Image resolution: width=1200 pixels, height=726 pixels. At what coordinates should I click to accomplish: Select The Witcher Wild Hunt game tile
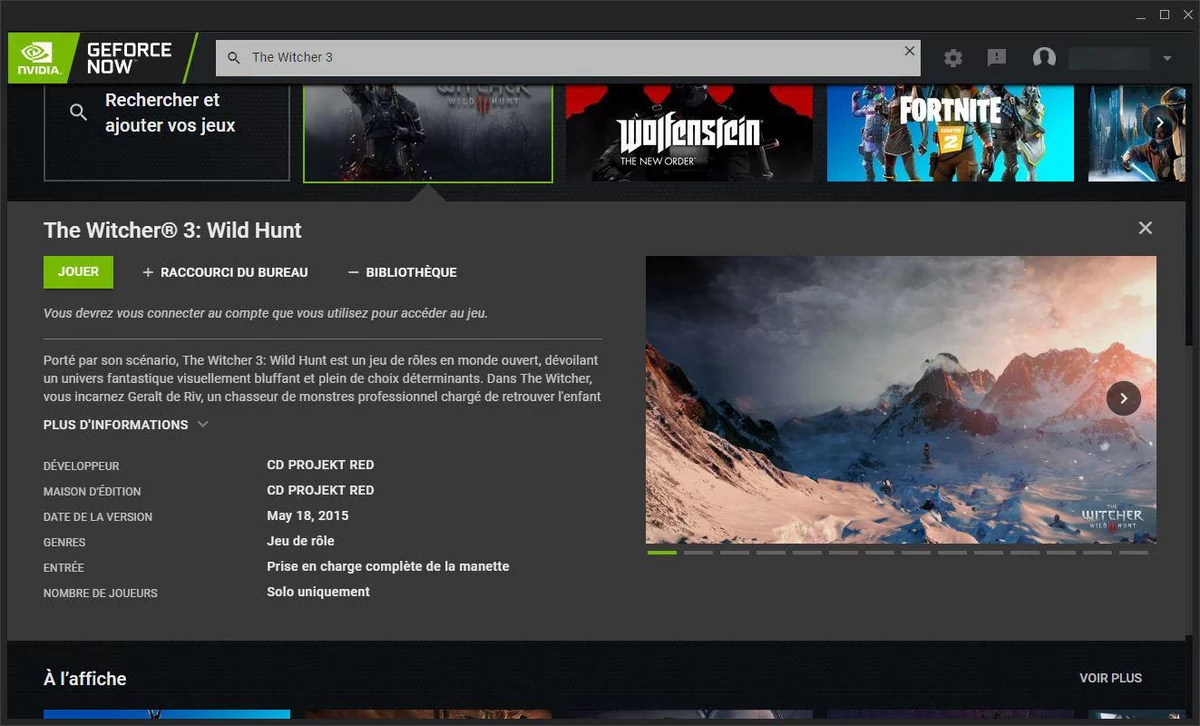428,133
